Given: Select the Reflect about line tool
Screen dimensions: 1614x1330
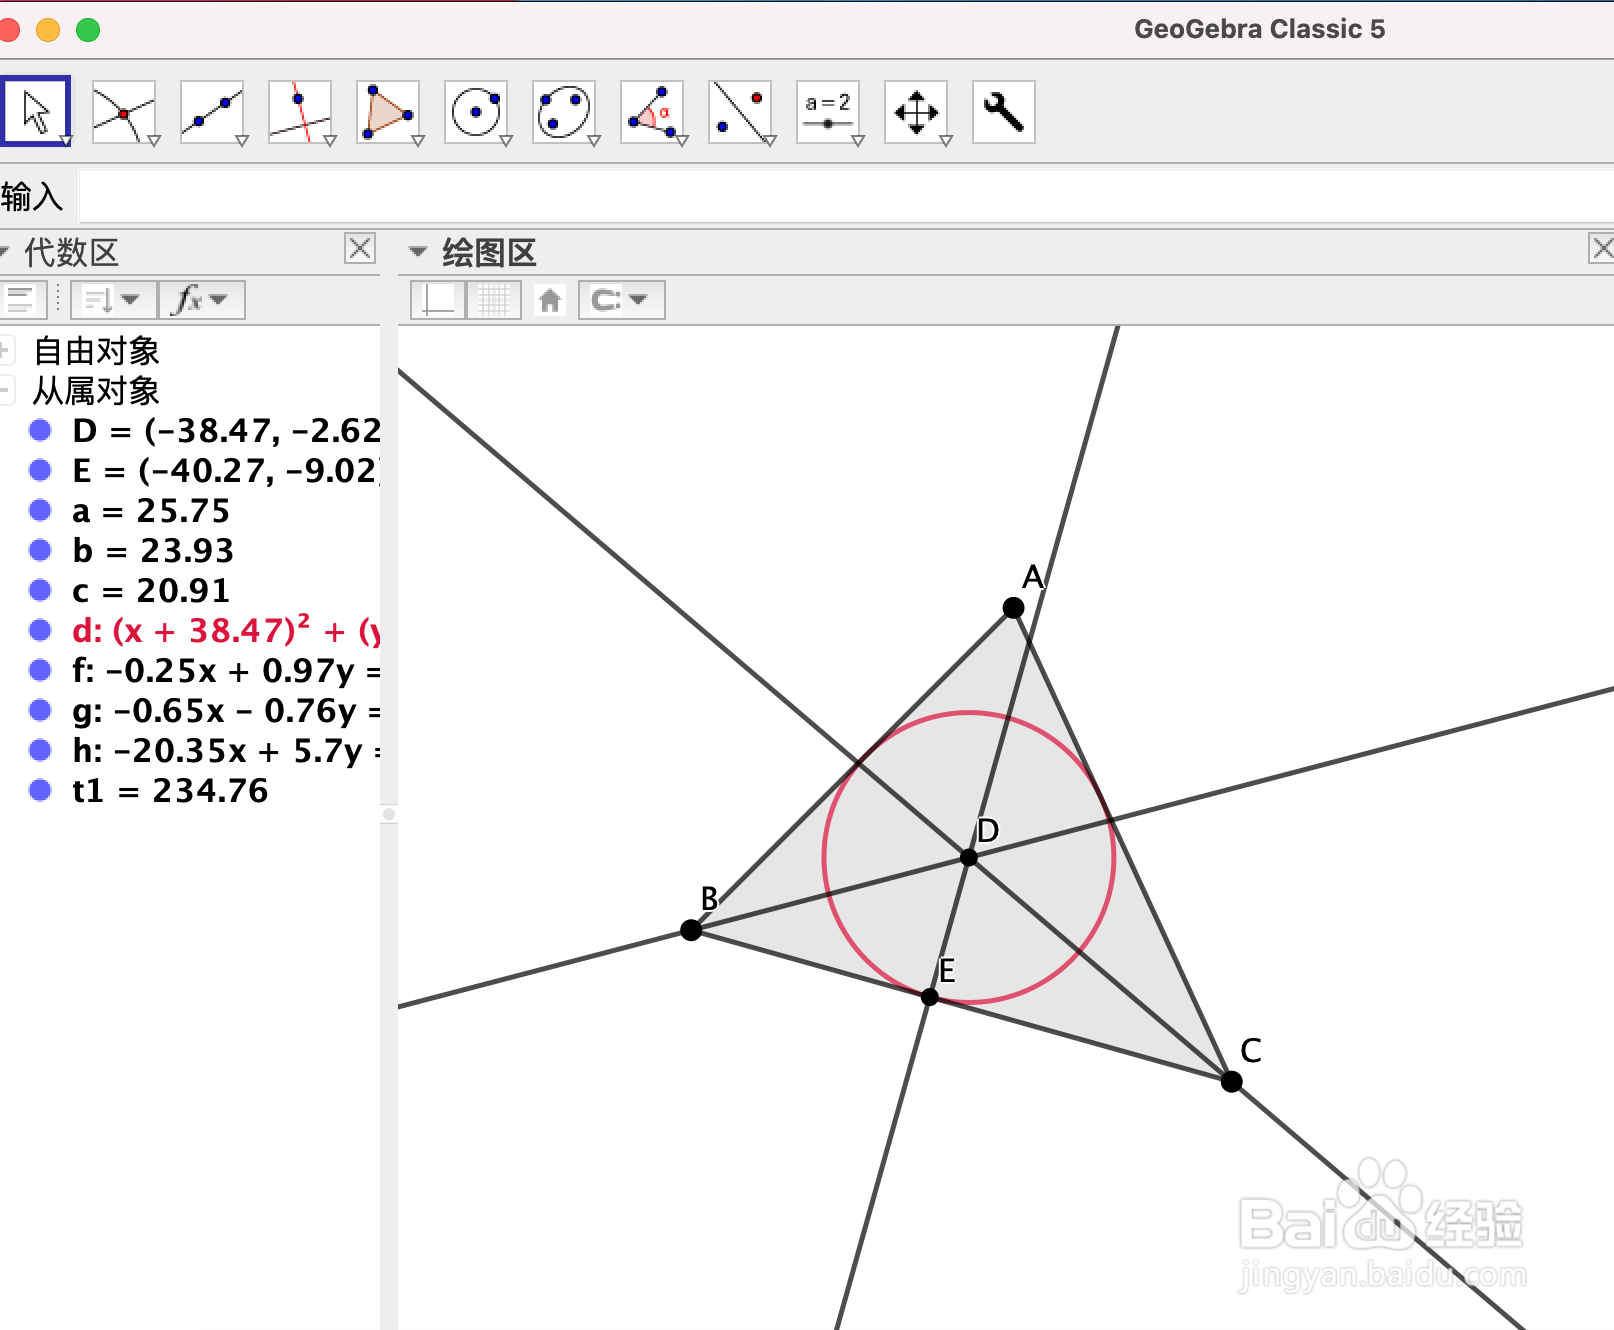Looking at the screenshot, I should (x=739, y=112).
